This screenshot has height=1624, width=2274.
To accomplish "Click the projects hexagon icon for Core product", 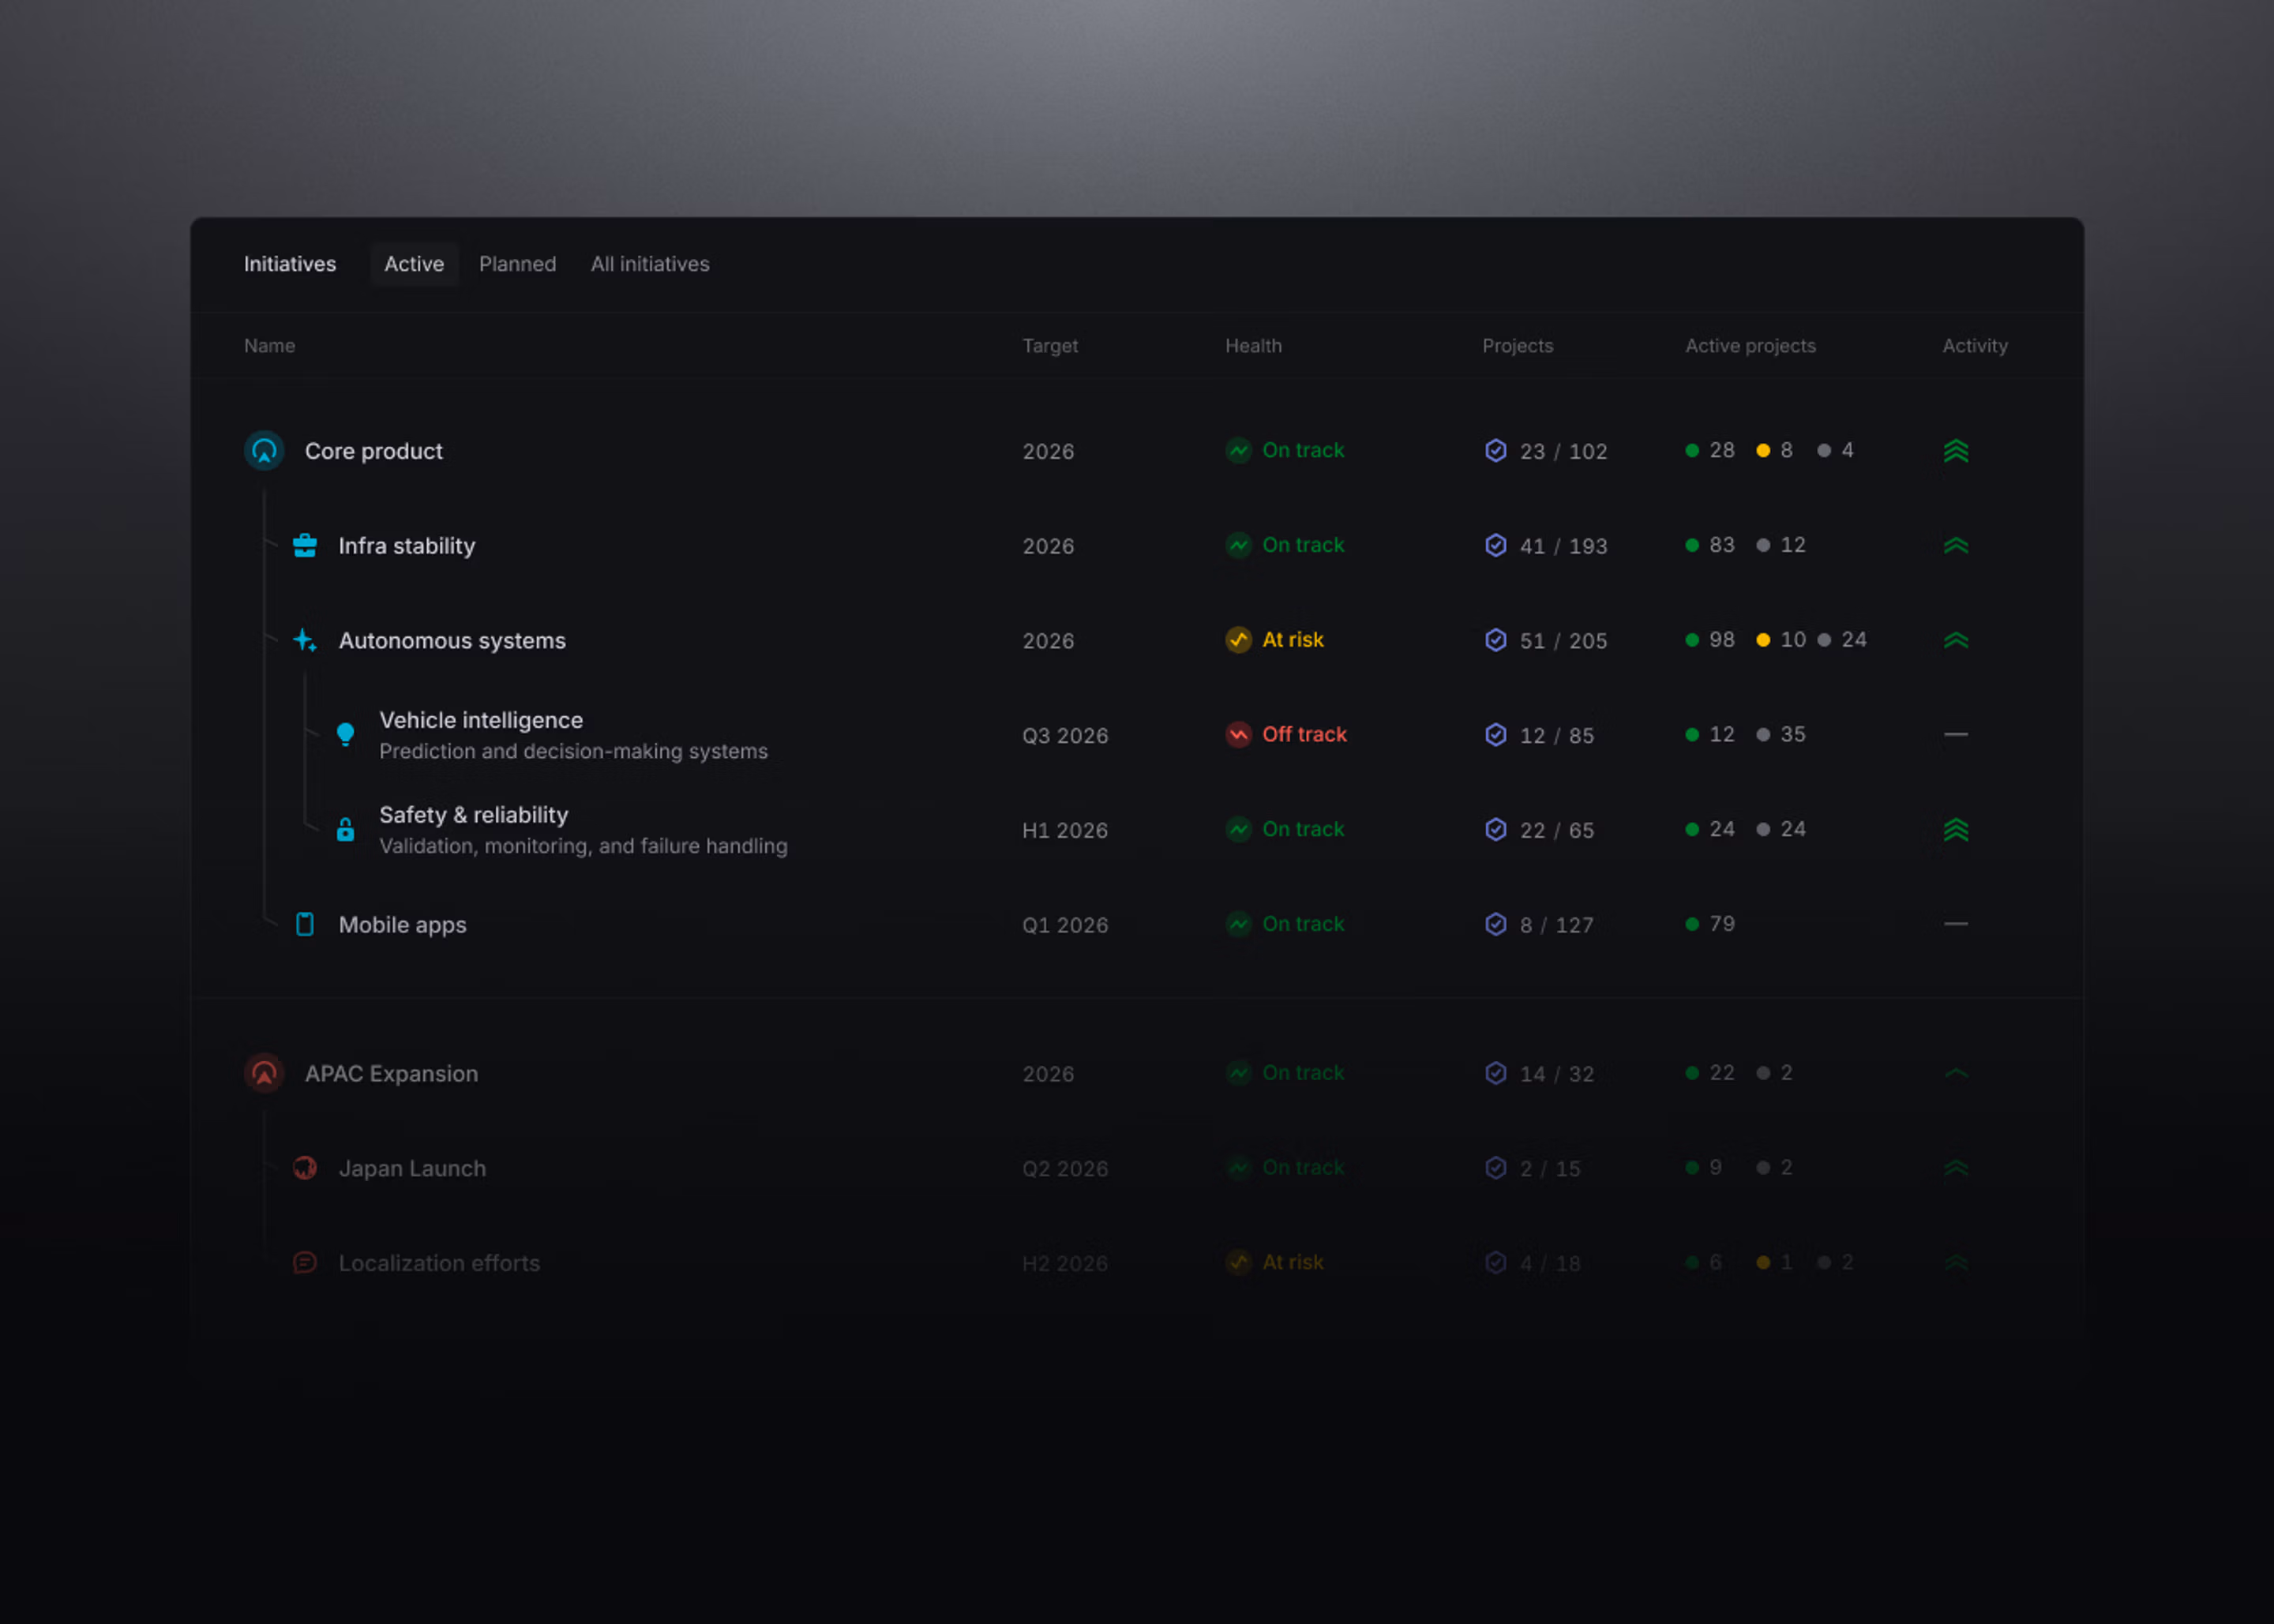I will click(1495, 451).
